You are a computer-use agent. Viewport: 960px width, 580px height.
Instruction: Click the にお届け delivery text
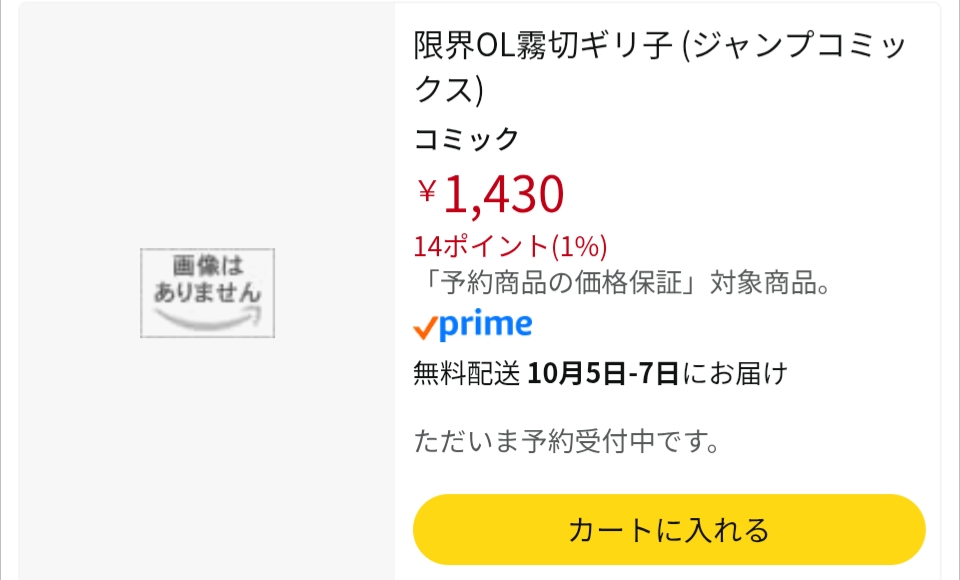735,374
